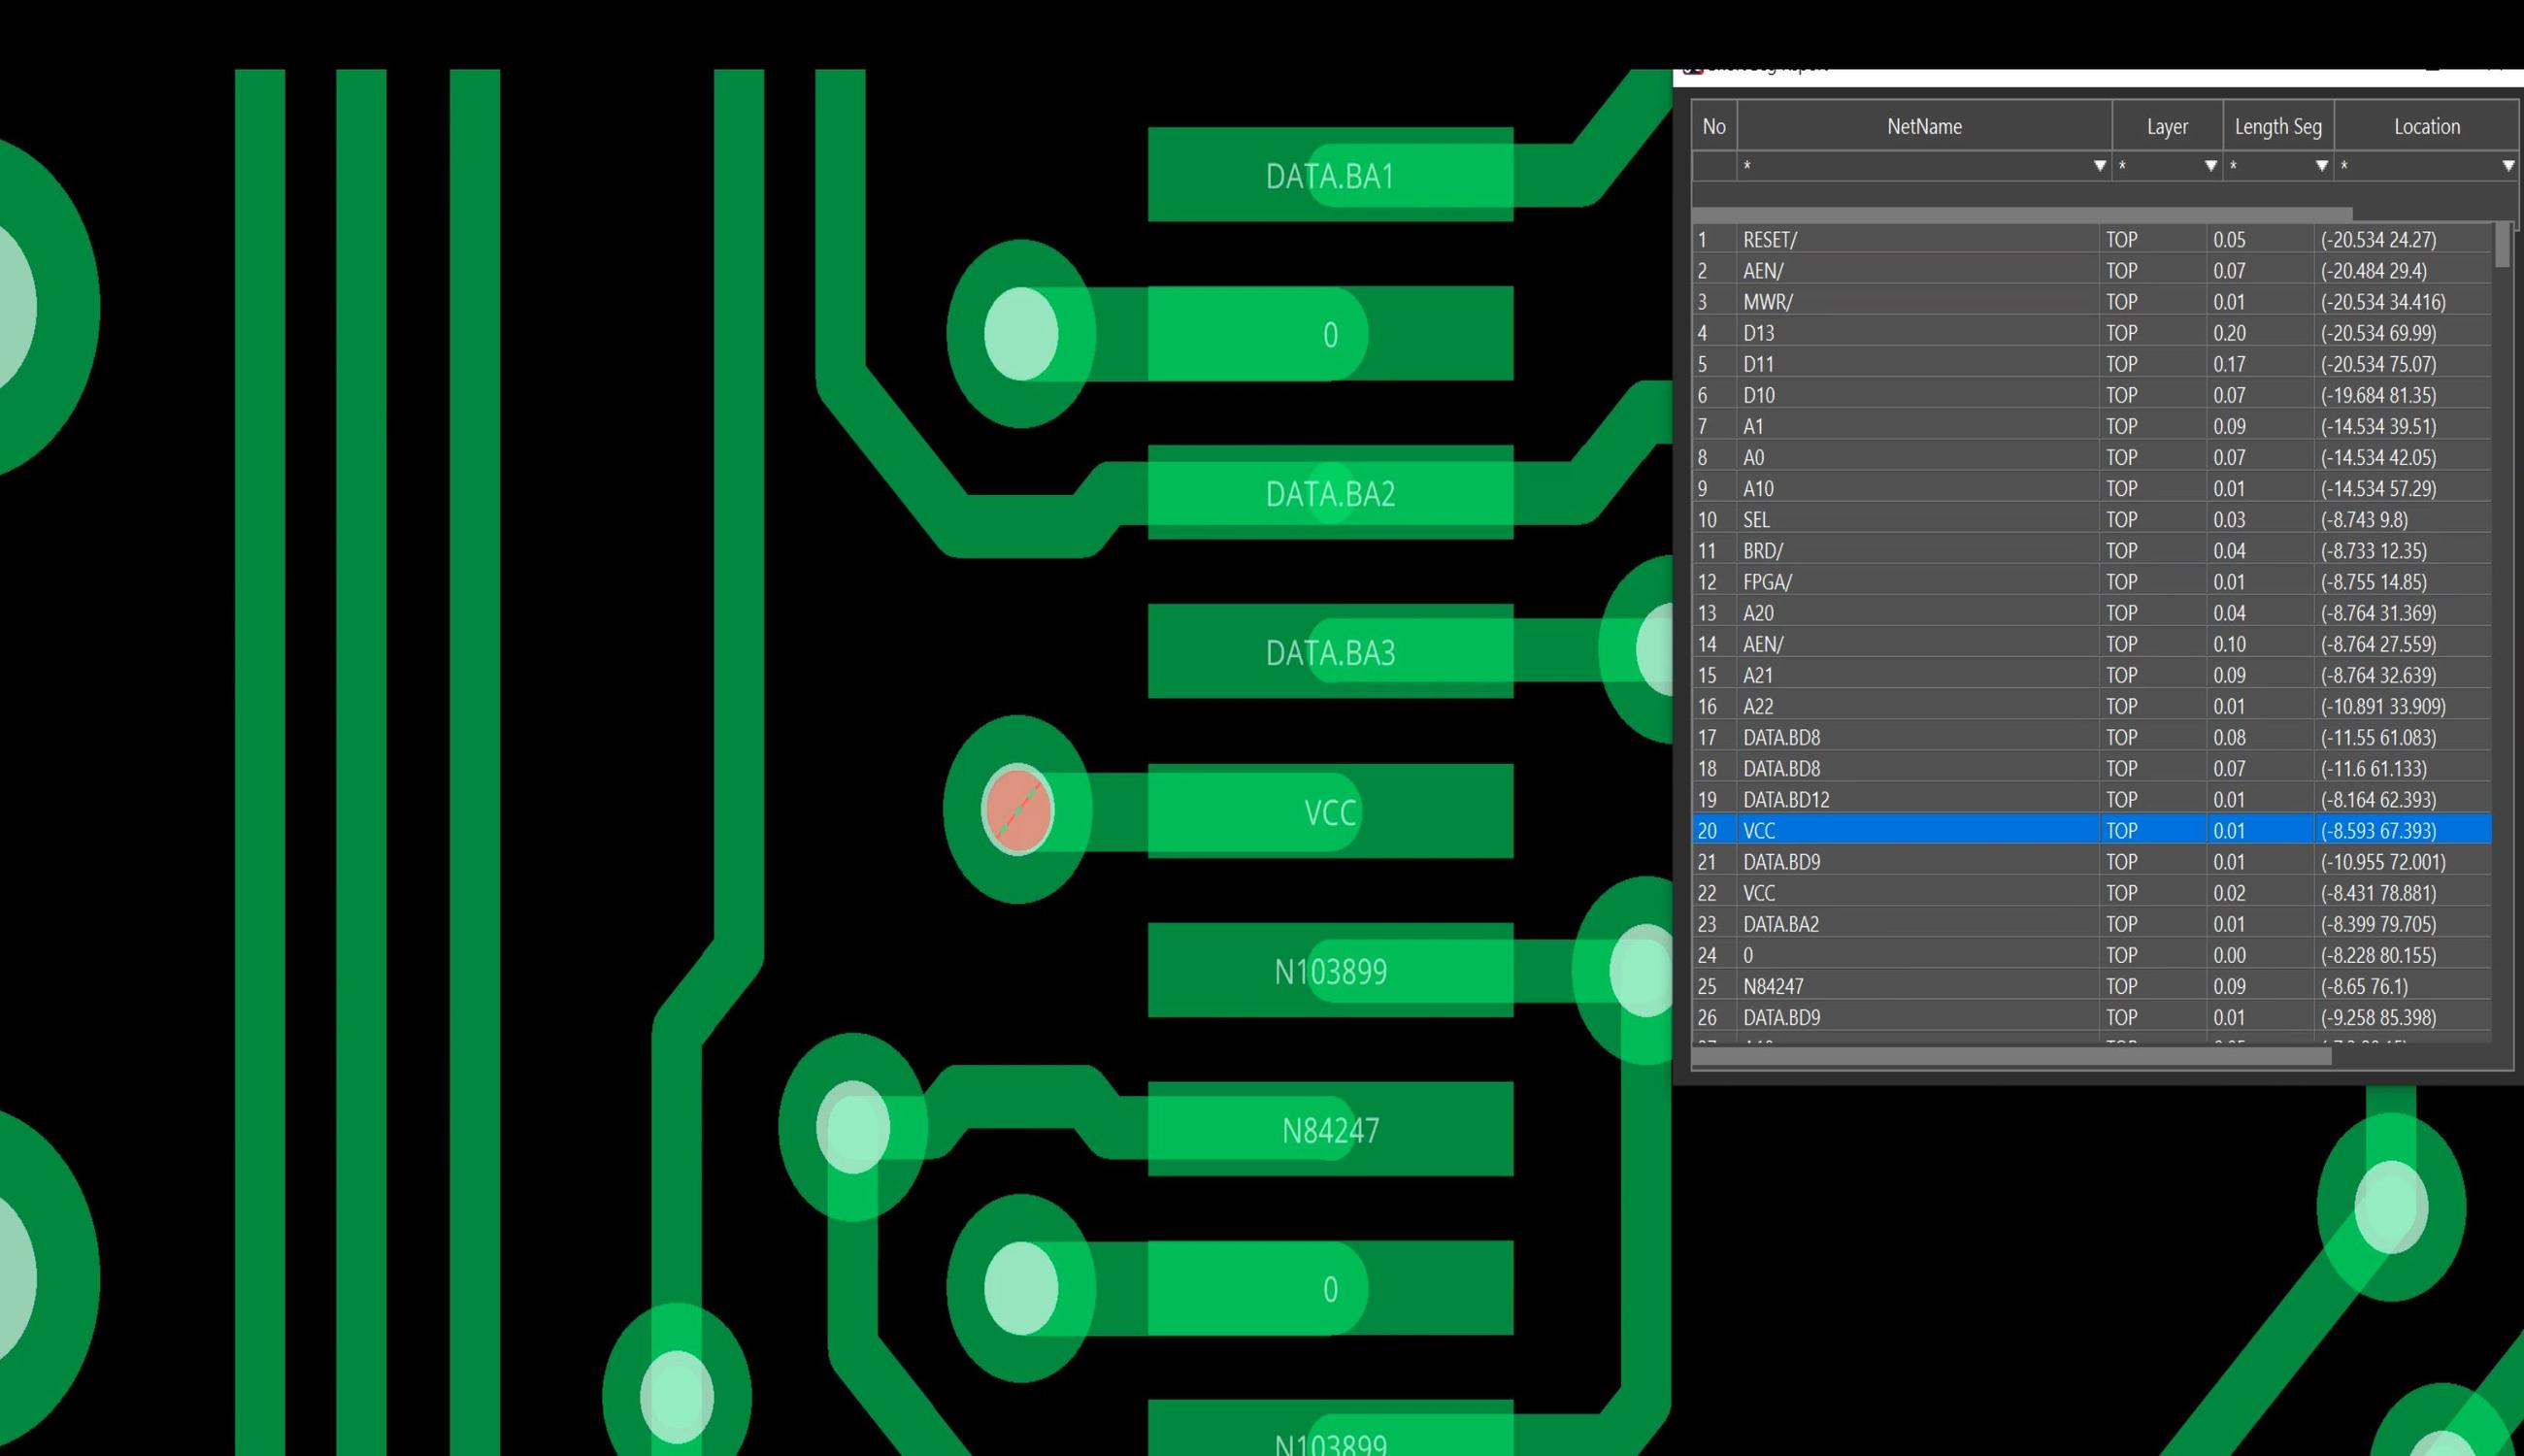Sort by the Length Seg column header
2524x1456 pixels.
tap(2278, 126)
